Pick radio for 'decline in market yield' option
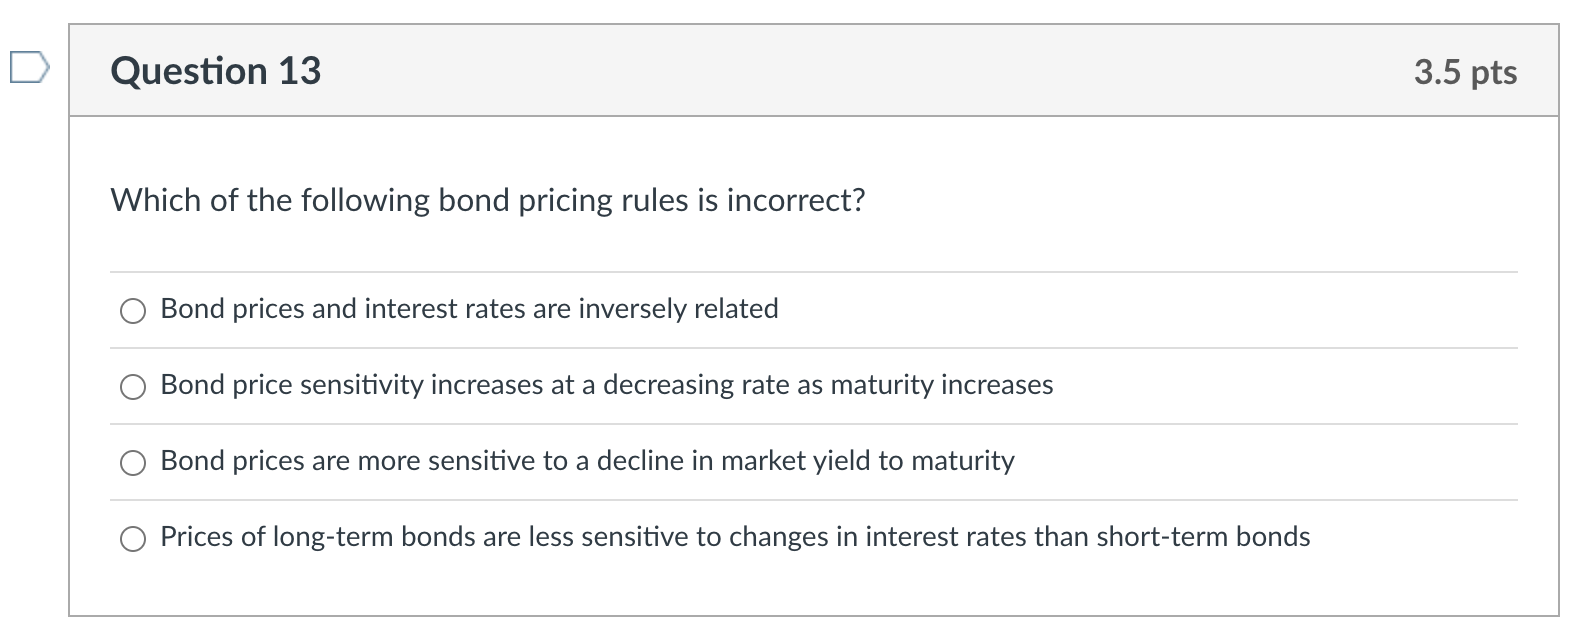This screenshot has width=1588, height=632. coord(133,463)
